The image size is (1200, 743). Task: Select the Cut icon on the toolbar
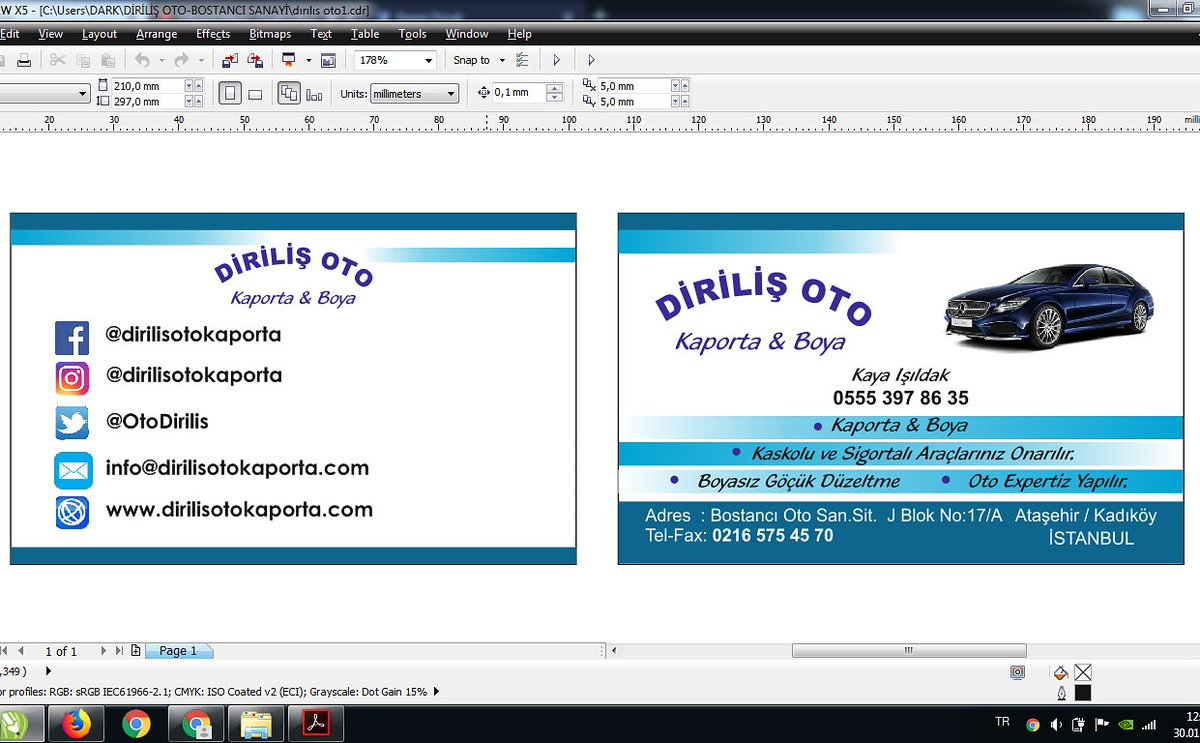pos(59,60)
